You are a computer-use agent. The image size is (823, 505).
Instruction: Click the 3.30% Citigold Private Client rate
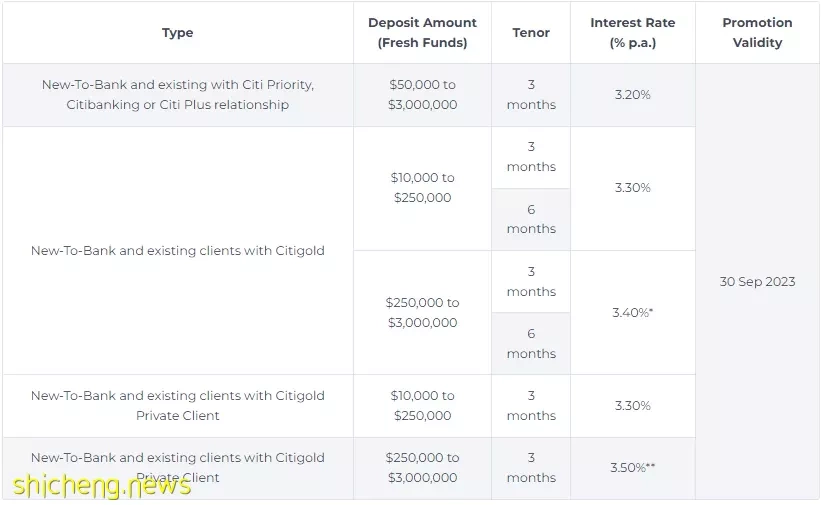coord(632,406)
